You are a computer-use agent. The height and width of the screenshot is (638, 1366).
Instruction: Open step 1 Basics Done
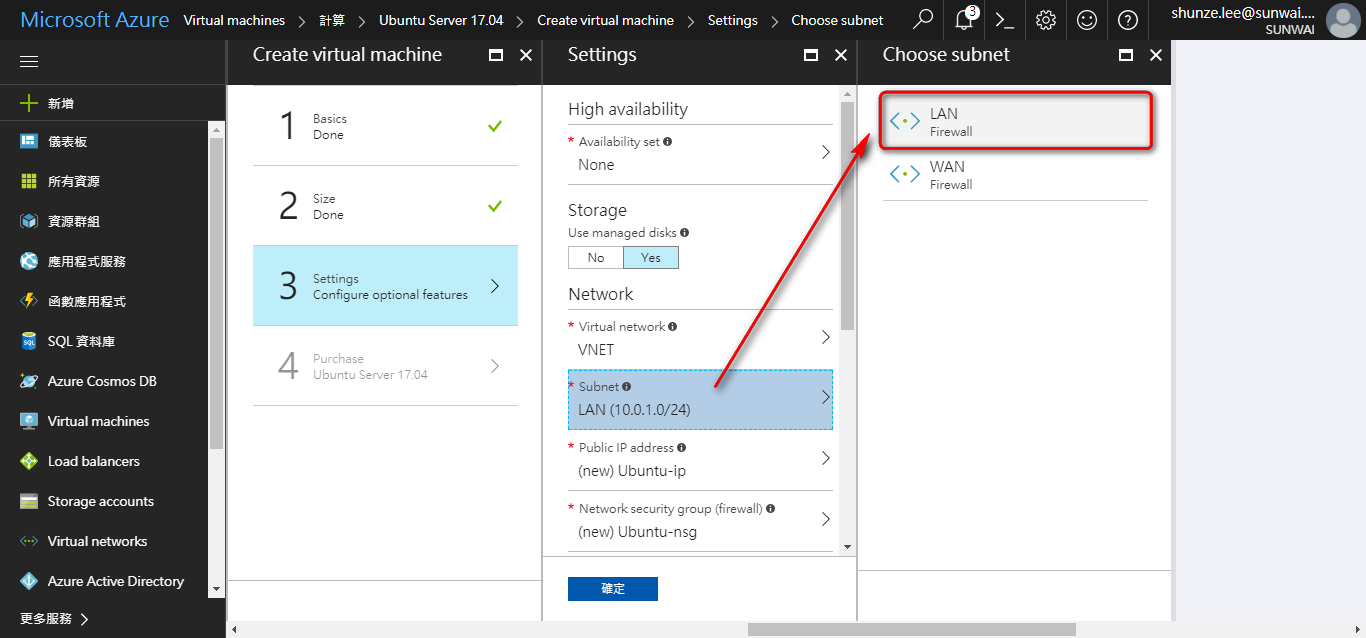385,126
